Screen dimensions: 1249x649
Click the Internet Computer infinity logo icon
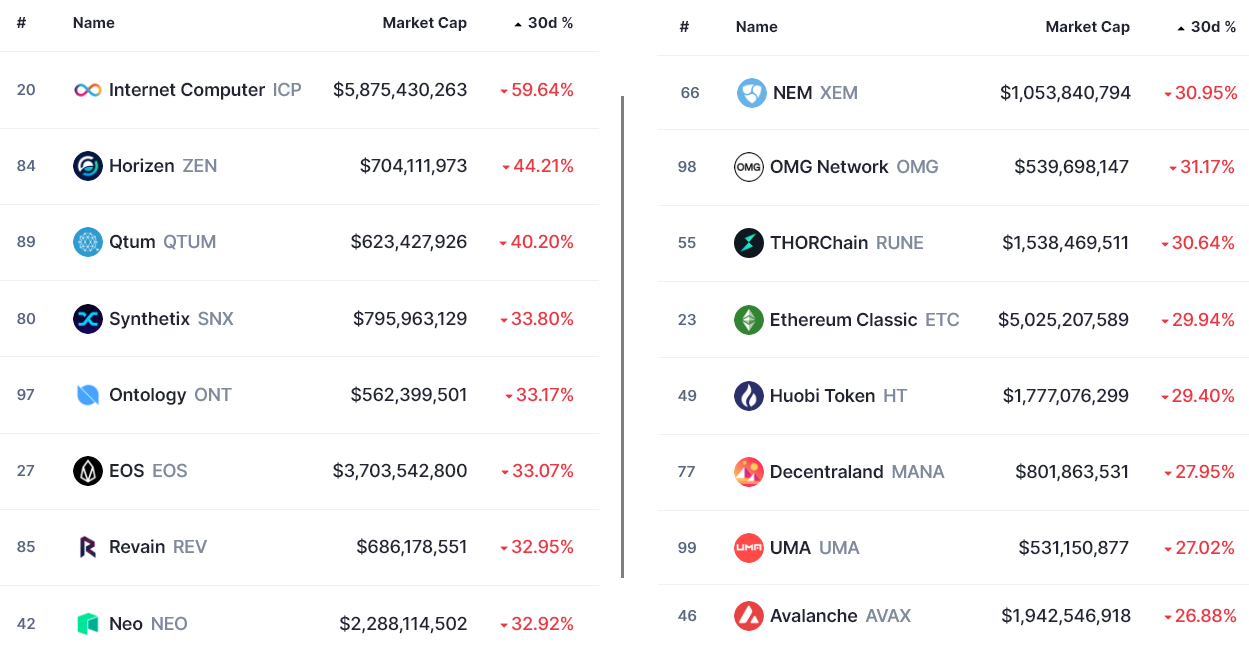pos(88,90)
